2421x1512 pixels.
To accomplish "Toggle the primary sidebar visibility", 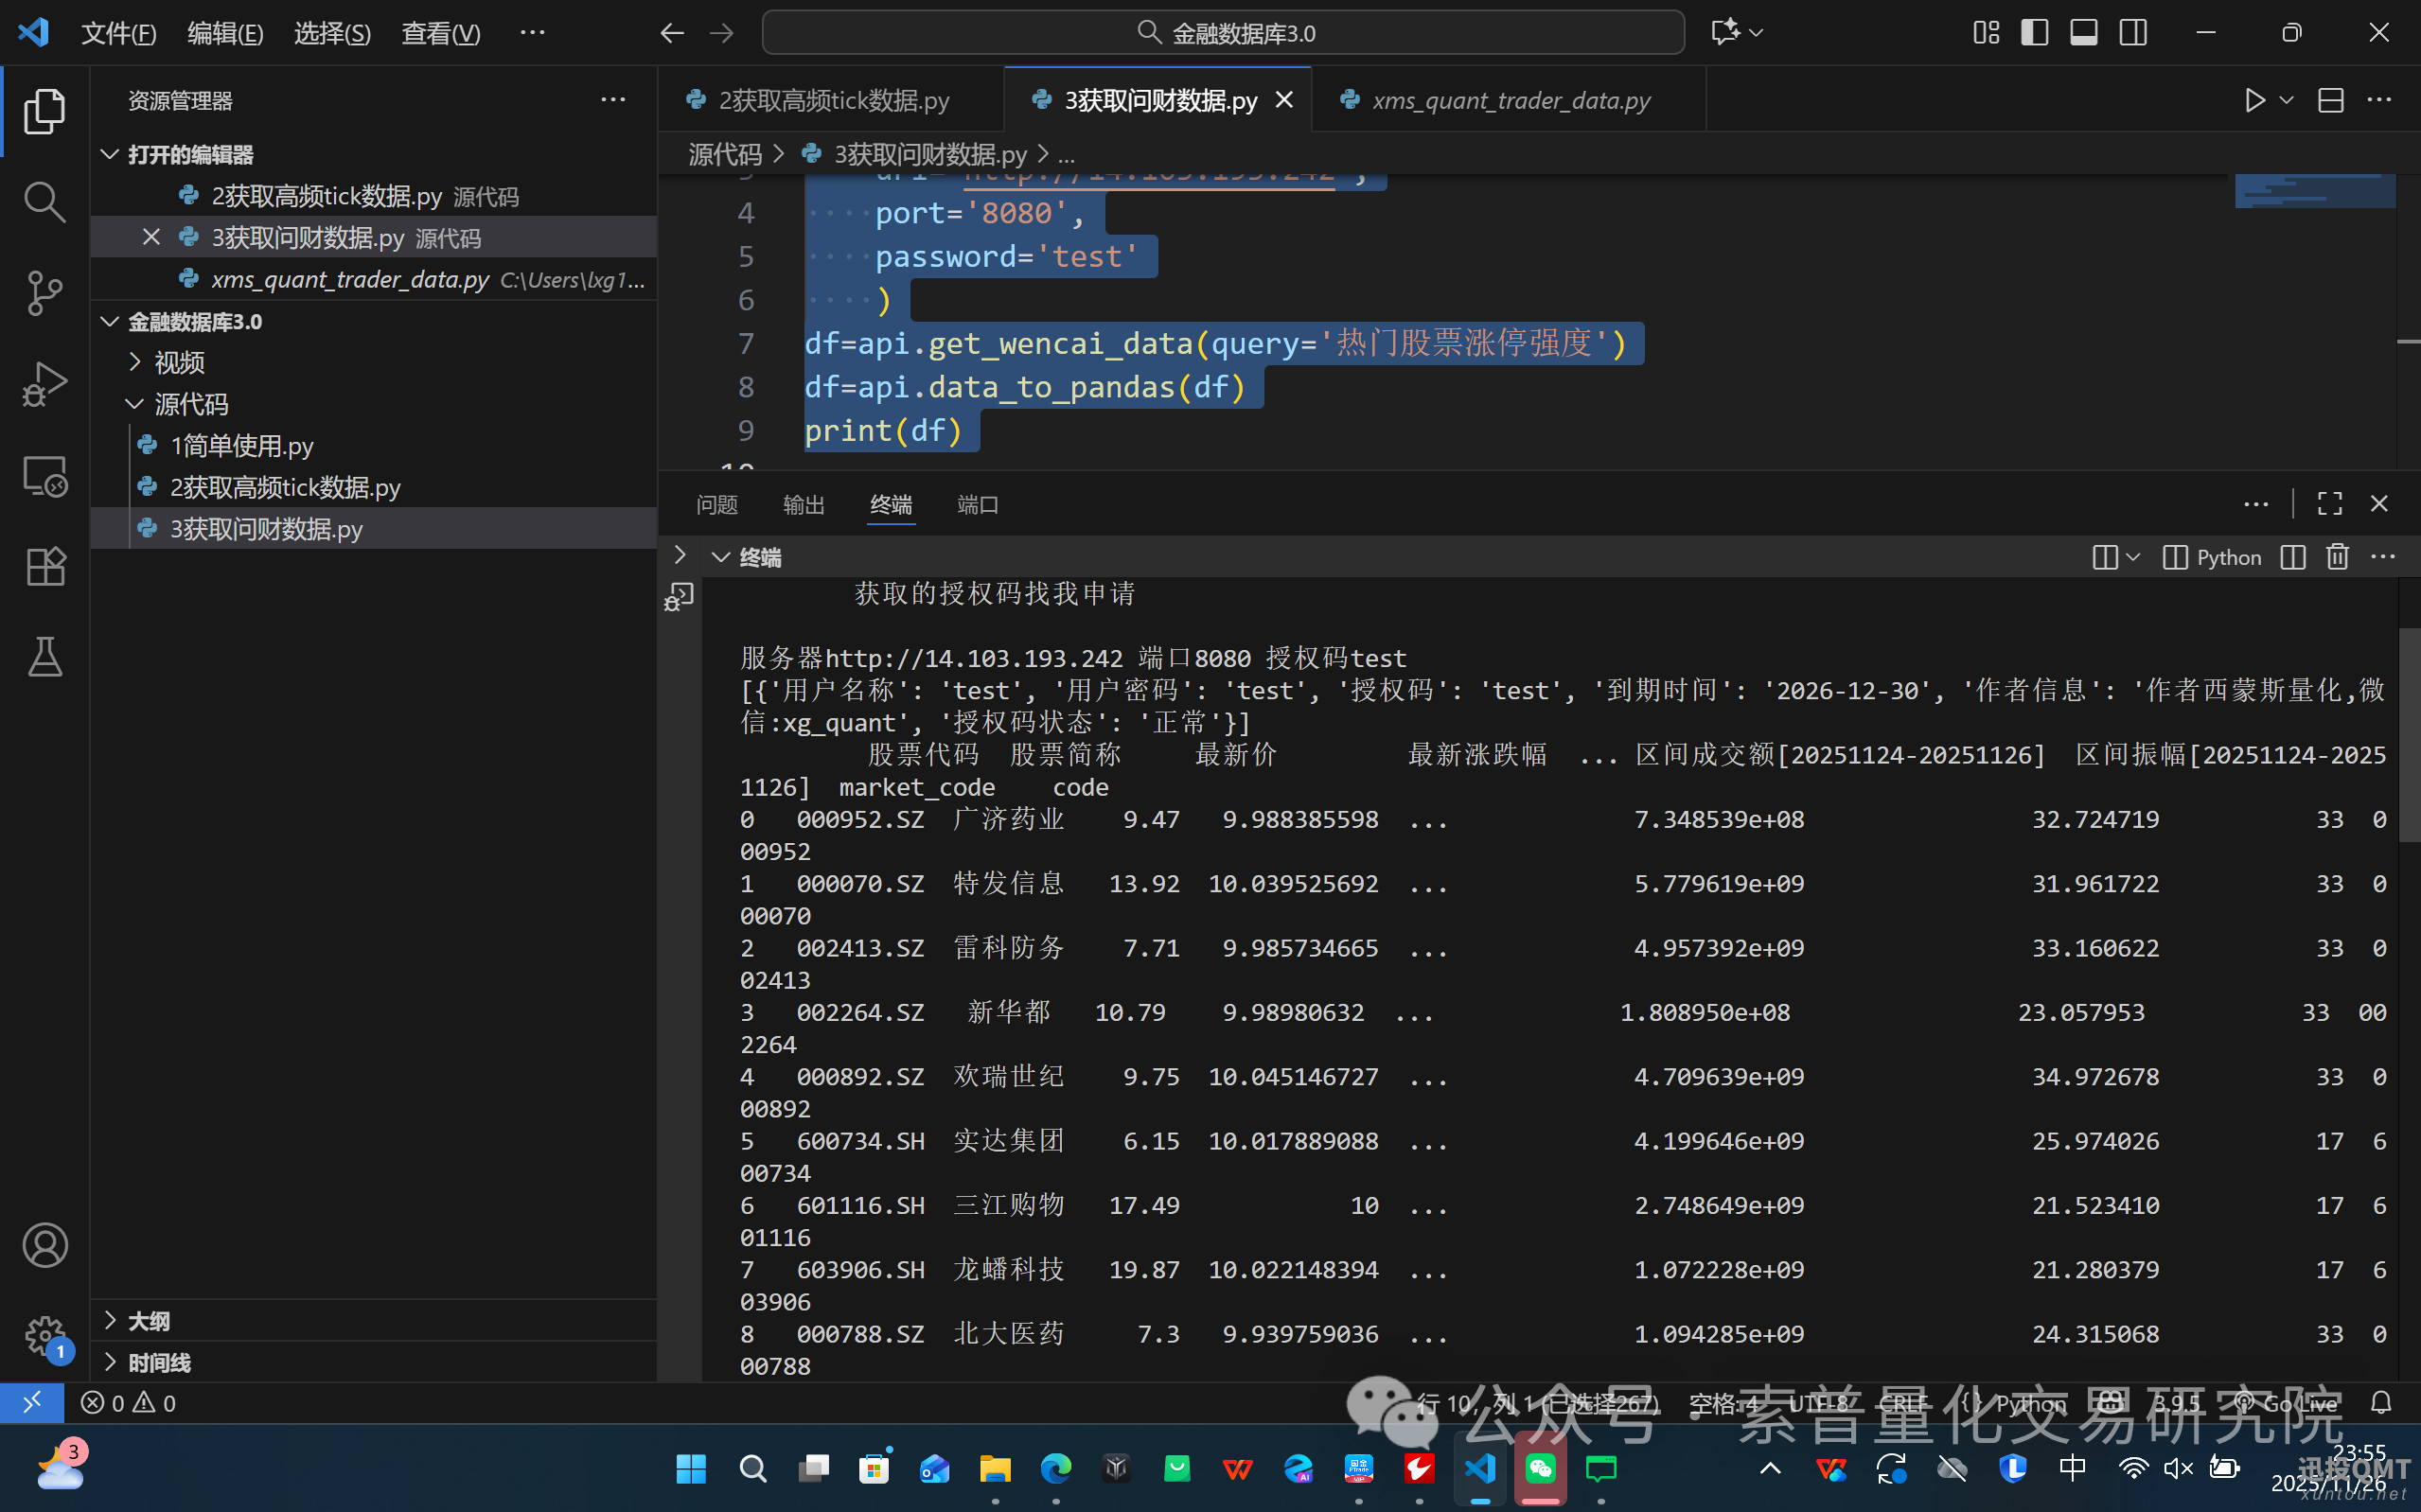I will click(x=2034, y=33).
